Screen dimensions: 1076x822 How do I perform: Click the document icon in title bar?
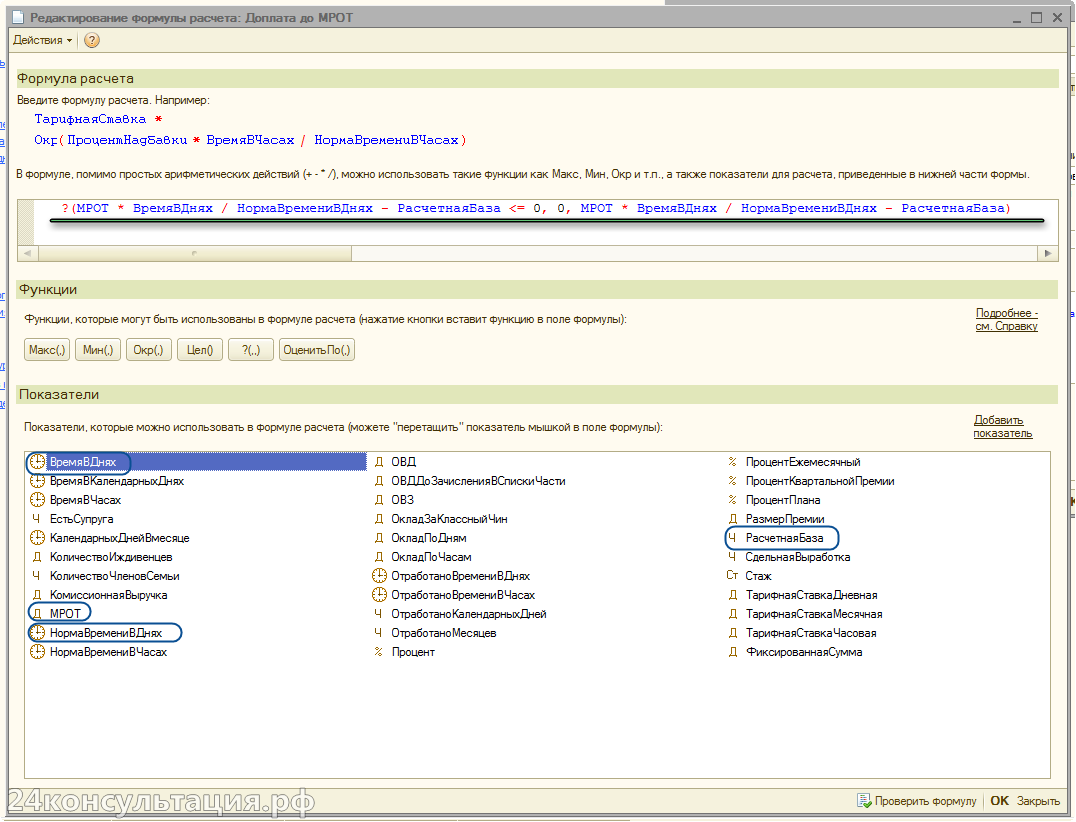(17, 17)
